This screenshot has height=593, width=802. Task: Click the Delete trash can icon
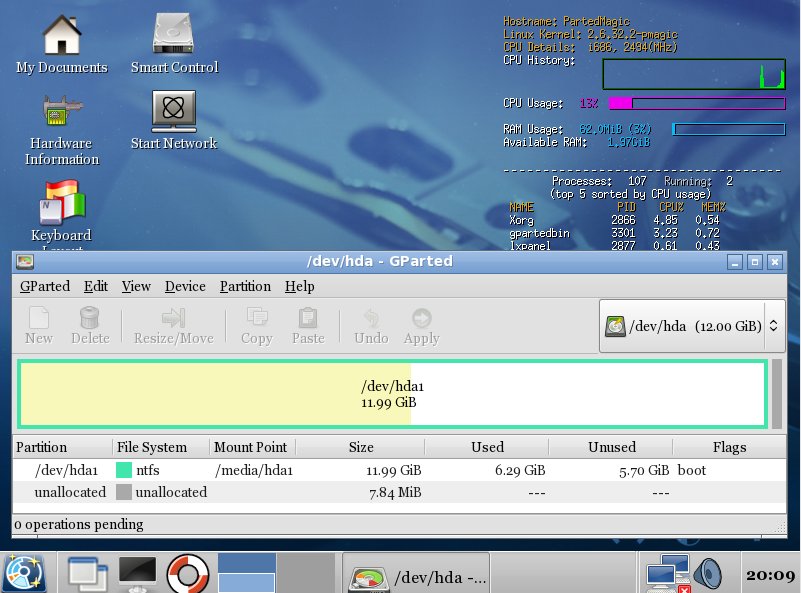90,318
